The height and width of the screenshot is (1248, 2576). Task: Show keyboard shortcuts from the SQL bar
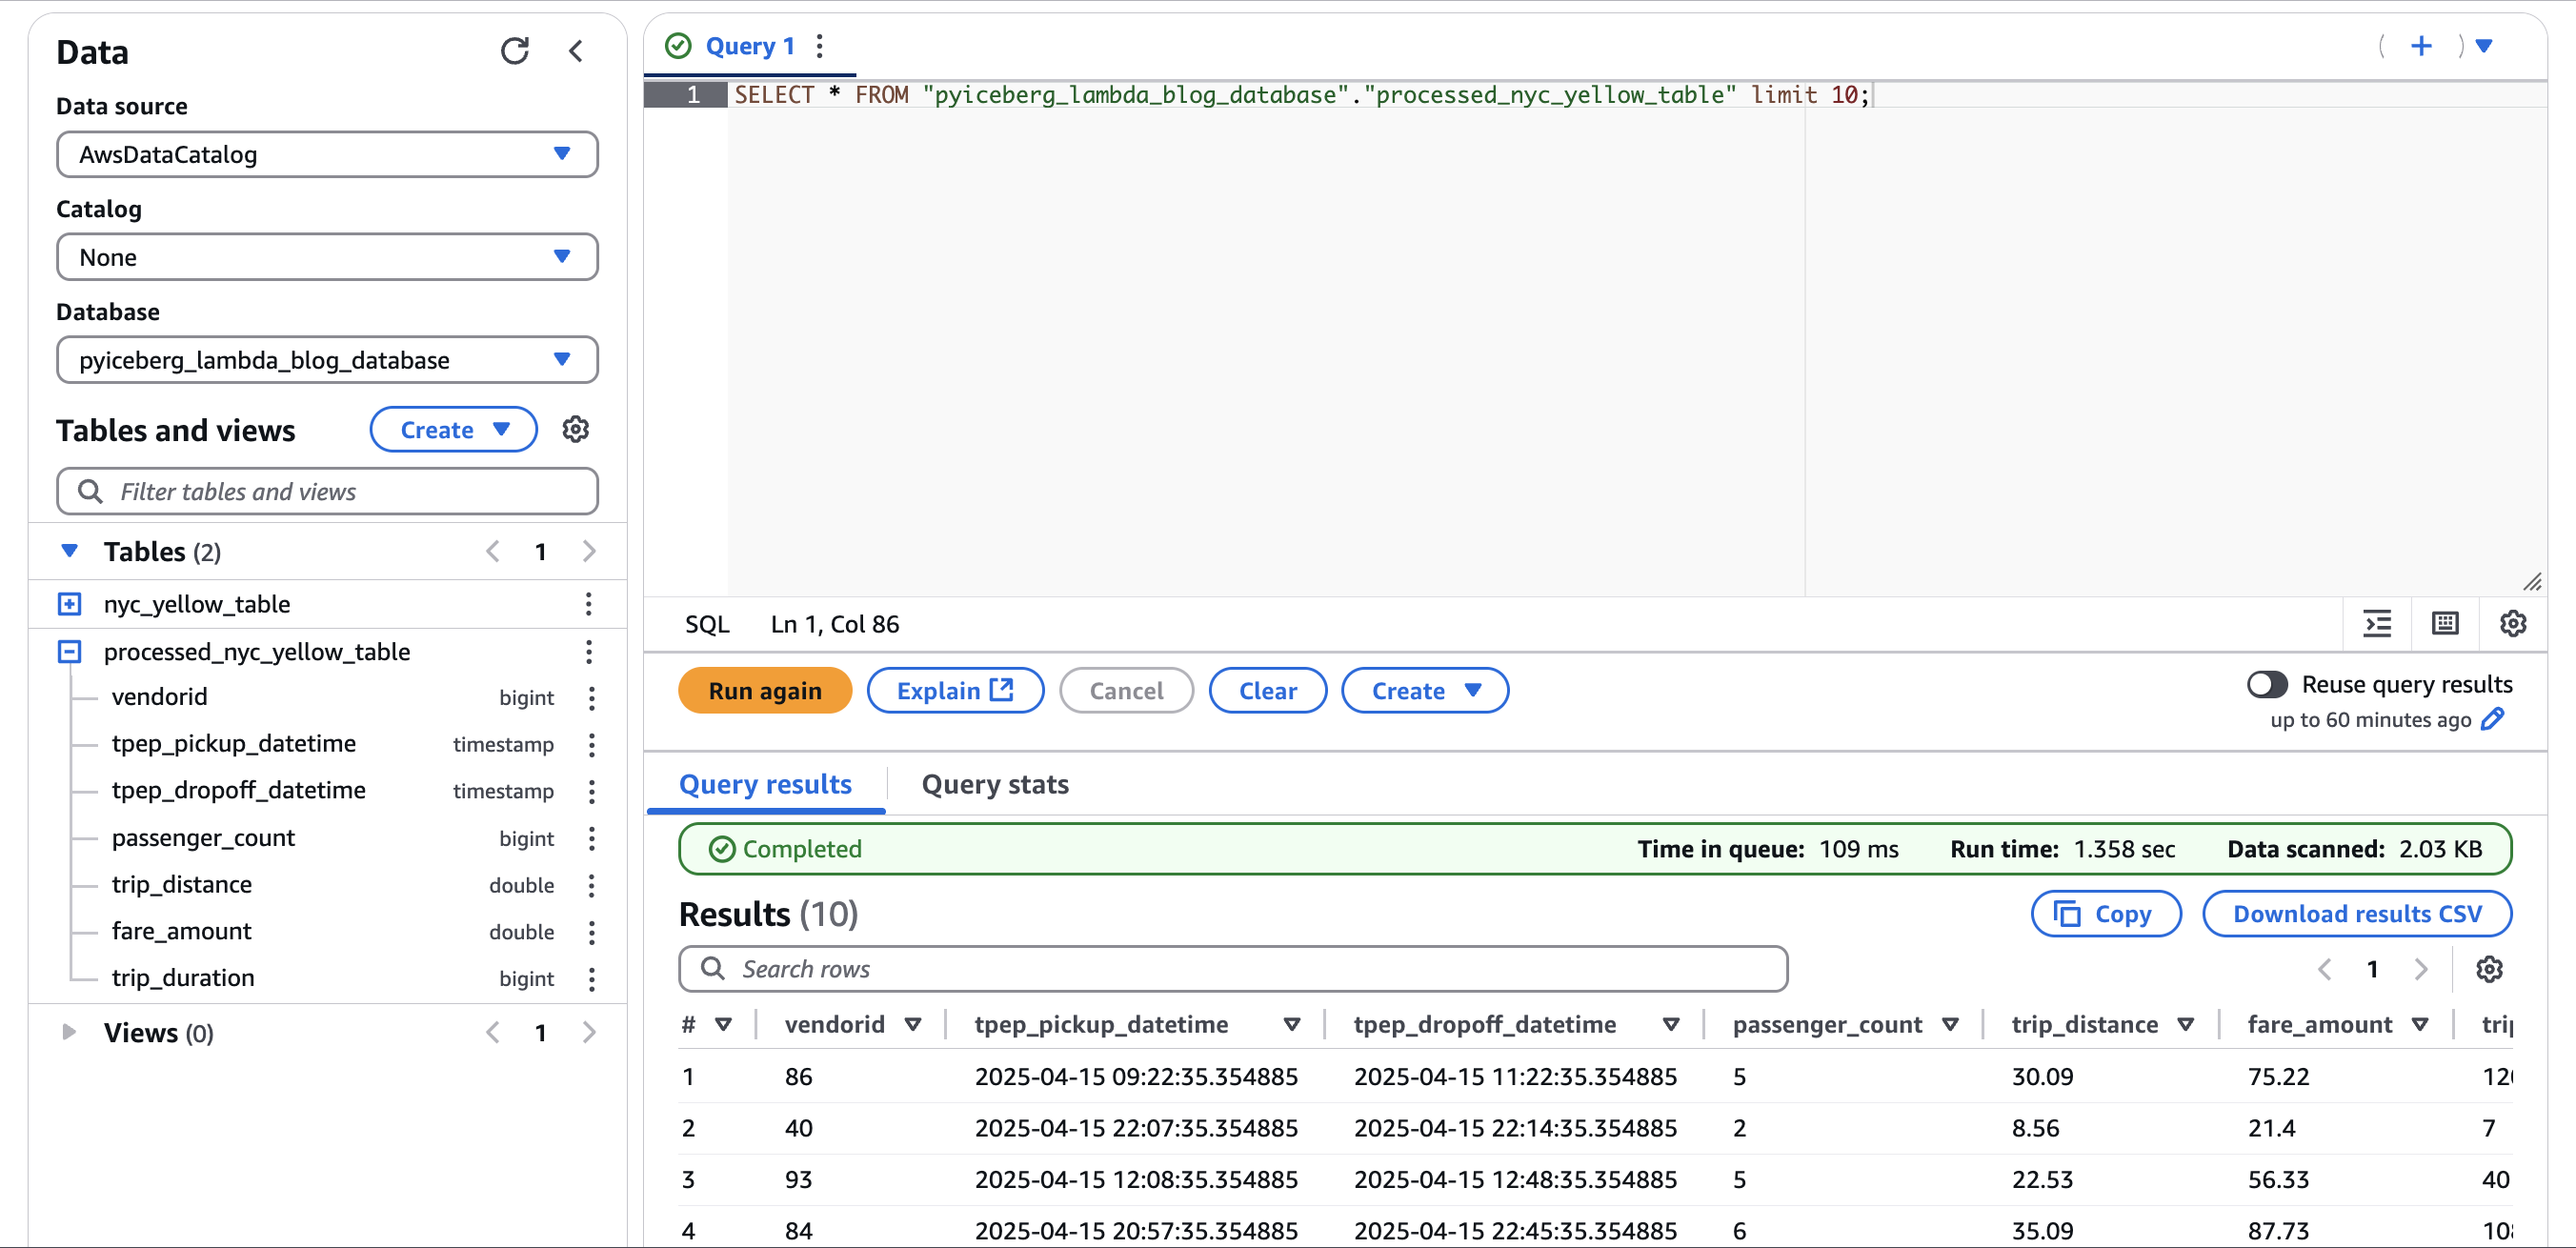coord(2445,623)
